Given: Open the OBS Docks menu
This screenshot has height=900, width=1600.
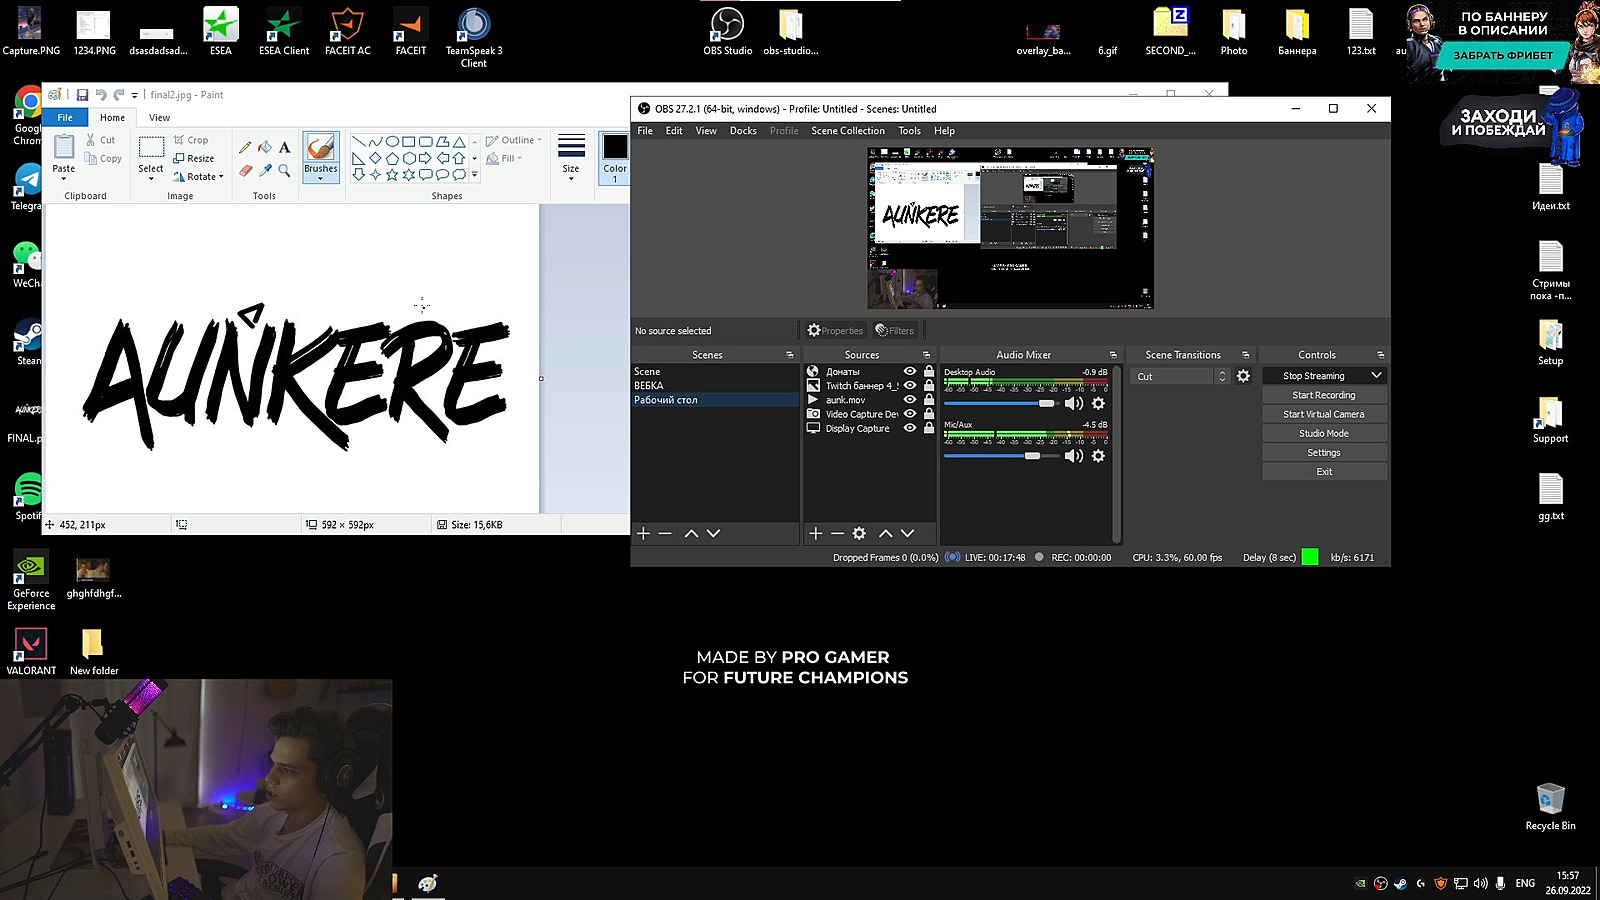Looking at the screenshot, I should 743,131.
